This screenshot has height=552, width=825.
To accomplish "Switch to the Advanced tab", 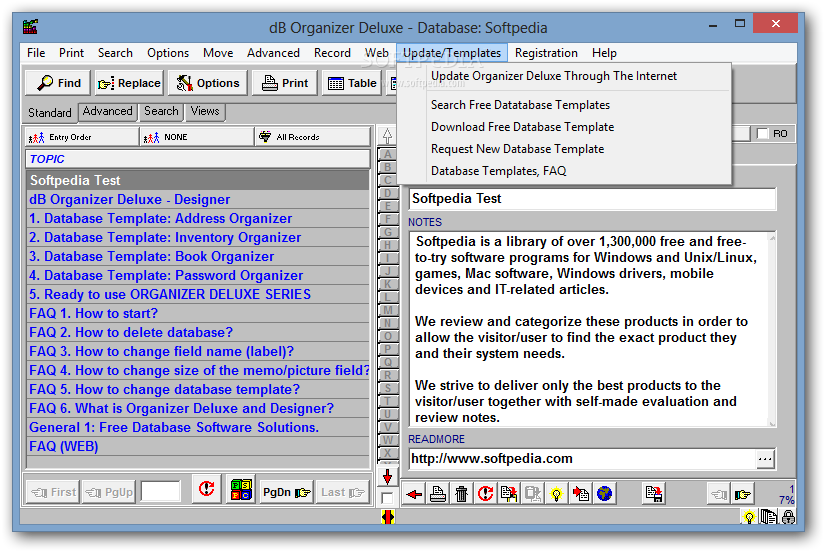I will point(107,112).
